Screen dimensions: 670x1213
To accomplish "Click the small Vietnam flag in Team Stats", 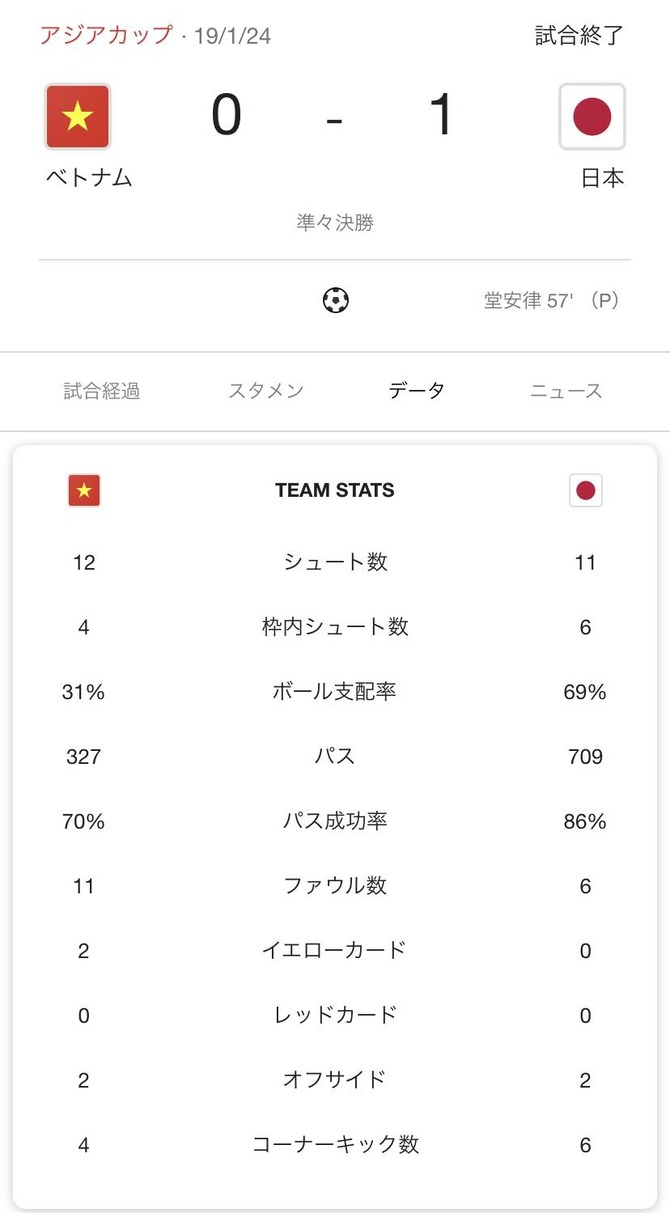I will (x=84, y=490).
